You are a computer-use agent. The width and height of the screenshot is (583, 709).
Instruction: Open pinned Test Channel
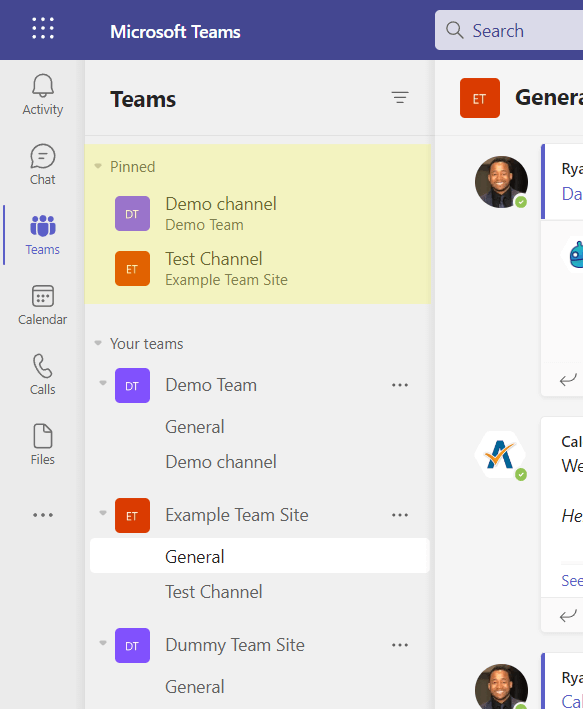258,269
